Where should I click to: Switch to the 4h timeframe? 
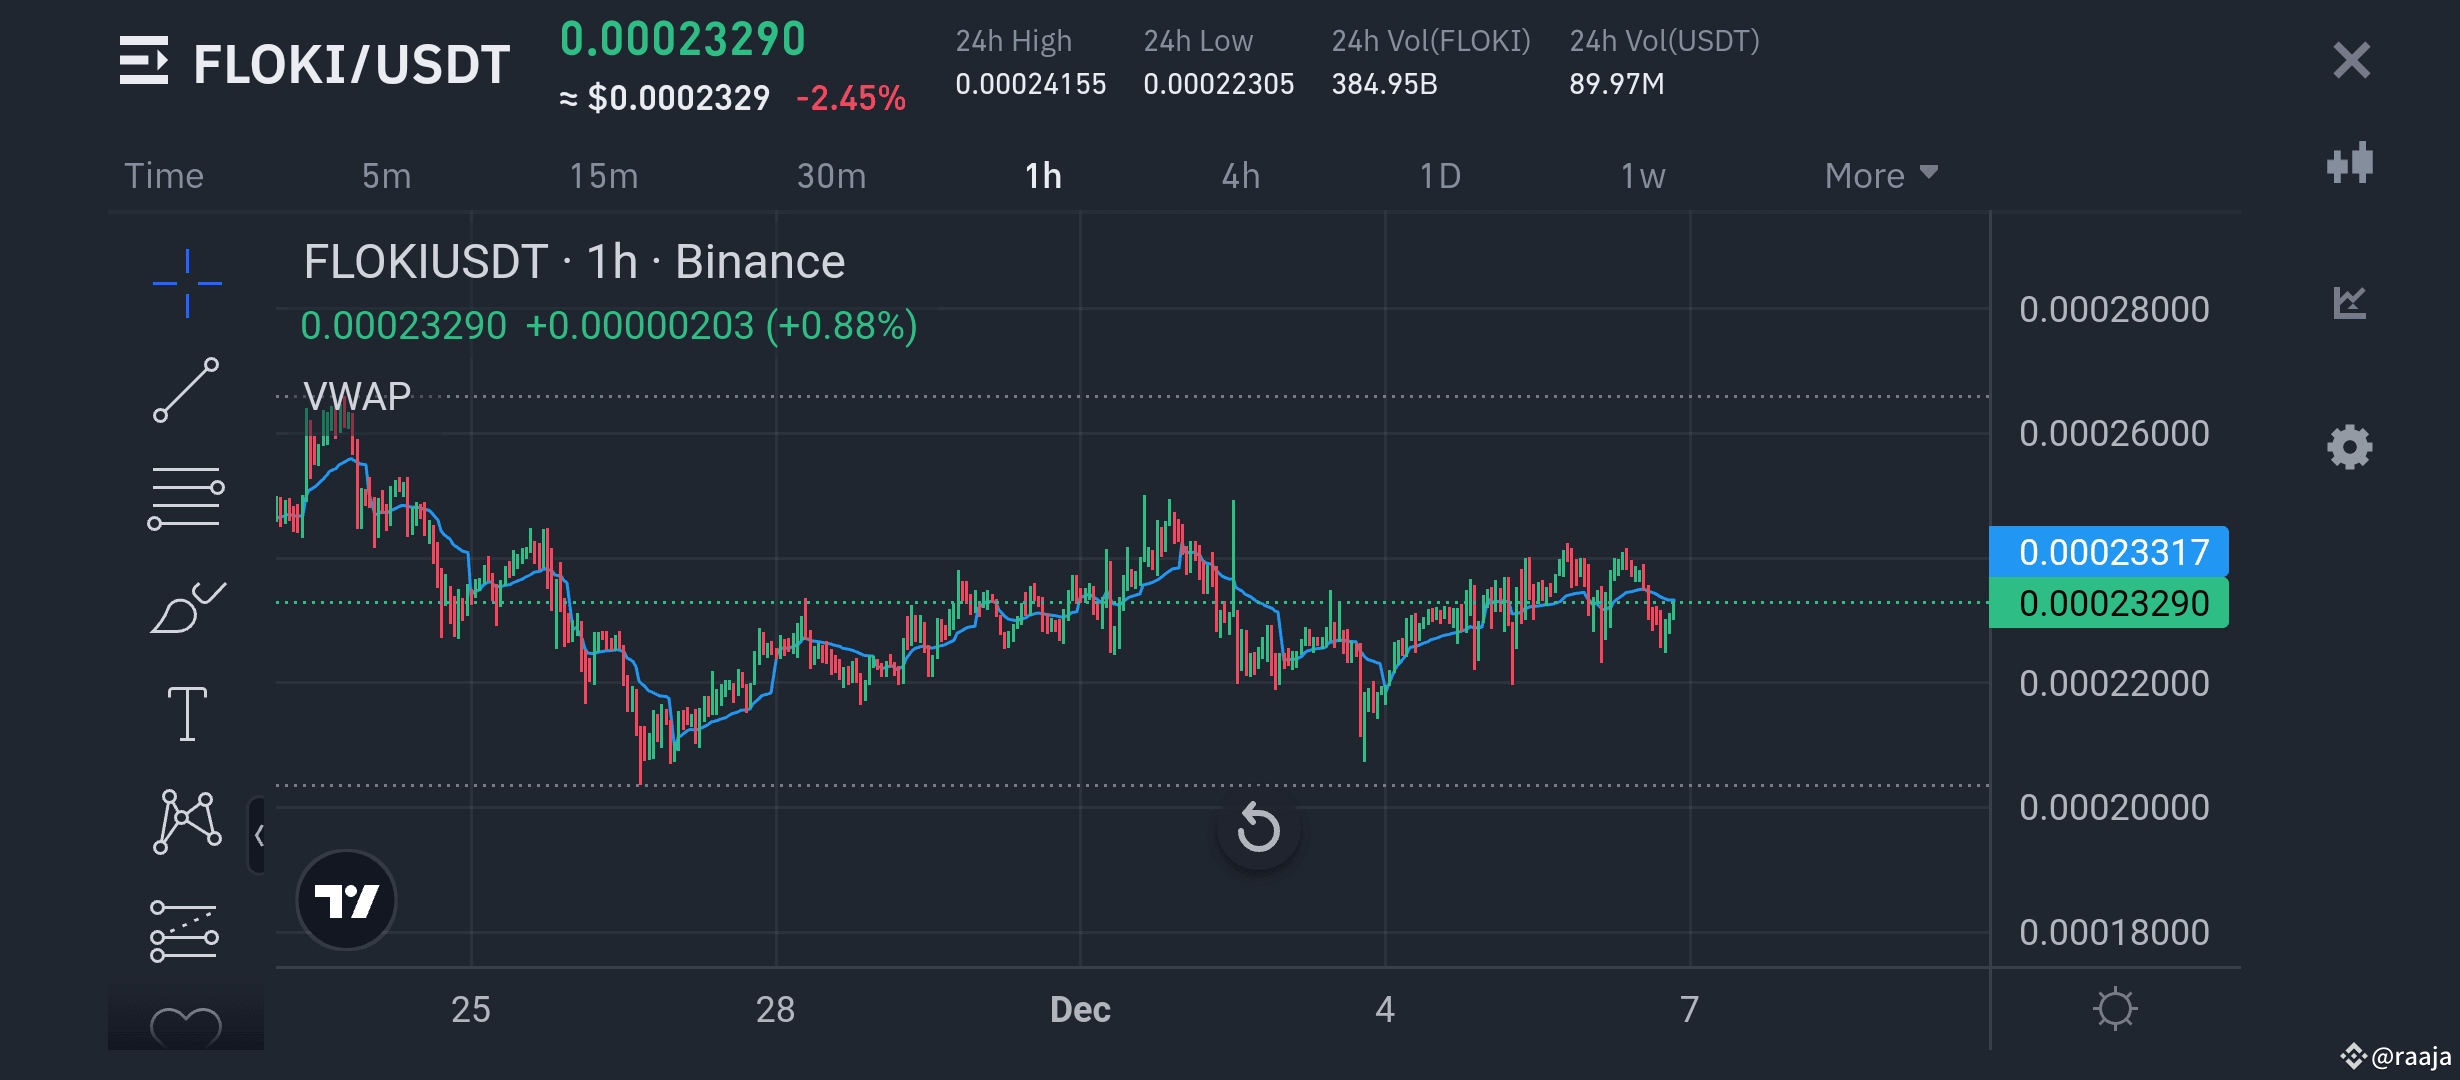pos(1241,176)
